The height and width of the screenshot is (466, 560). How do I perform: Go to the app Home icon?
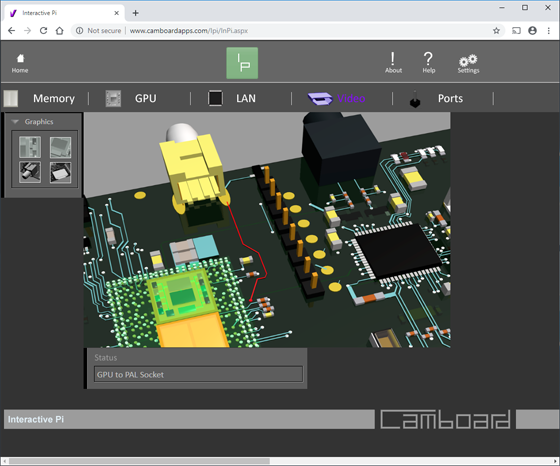20,63
